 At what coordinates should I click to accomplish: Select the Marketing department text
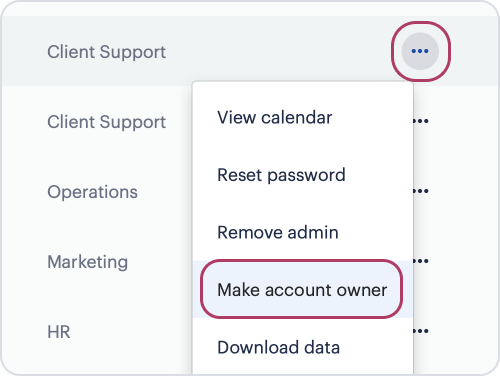88,262
